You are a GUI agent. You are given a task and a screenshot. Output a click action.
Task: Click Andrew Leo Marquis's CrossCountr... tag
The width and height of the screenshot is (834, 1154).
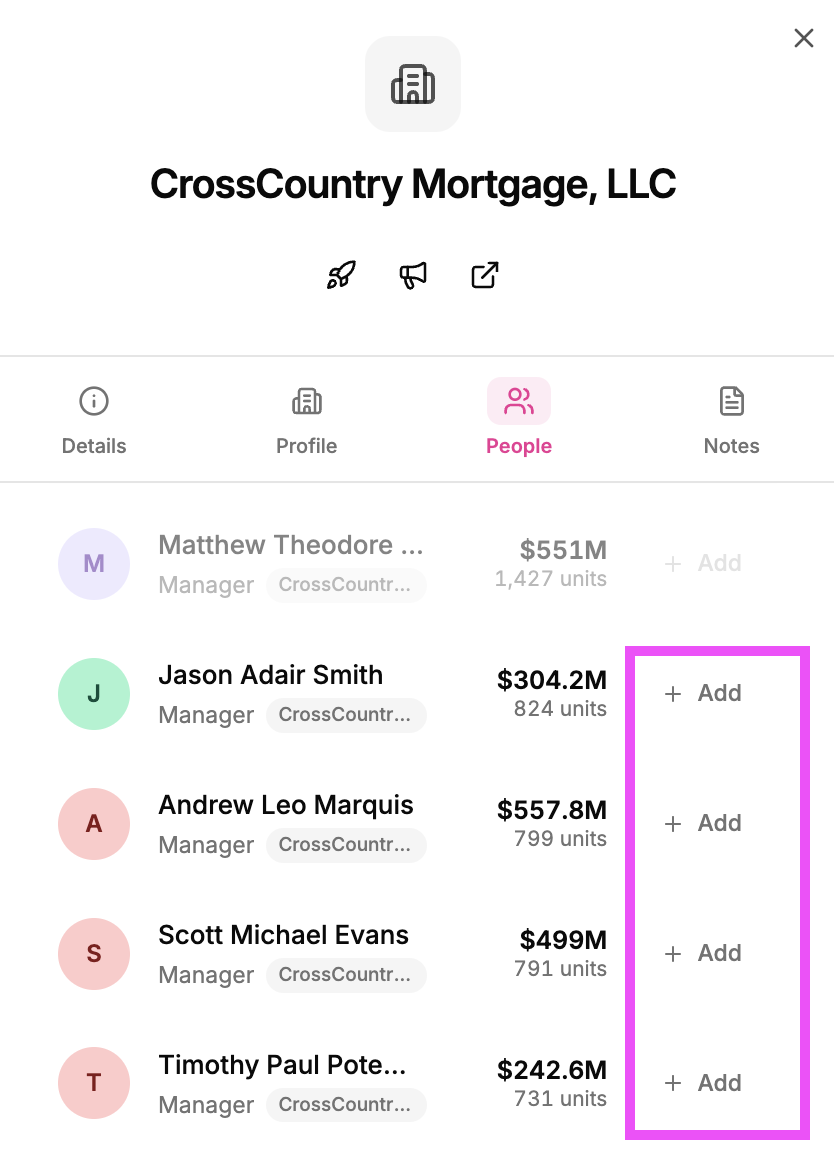coord(346,845)
